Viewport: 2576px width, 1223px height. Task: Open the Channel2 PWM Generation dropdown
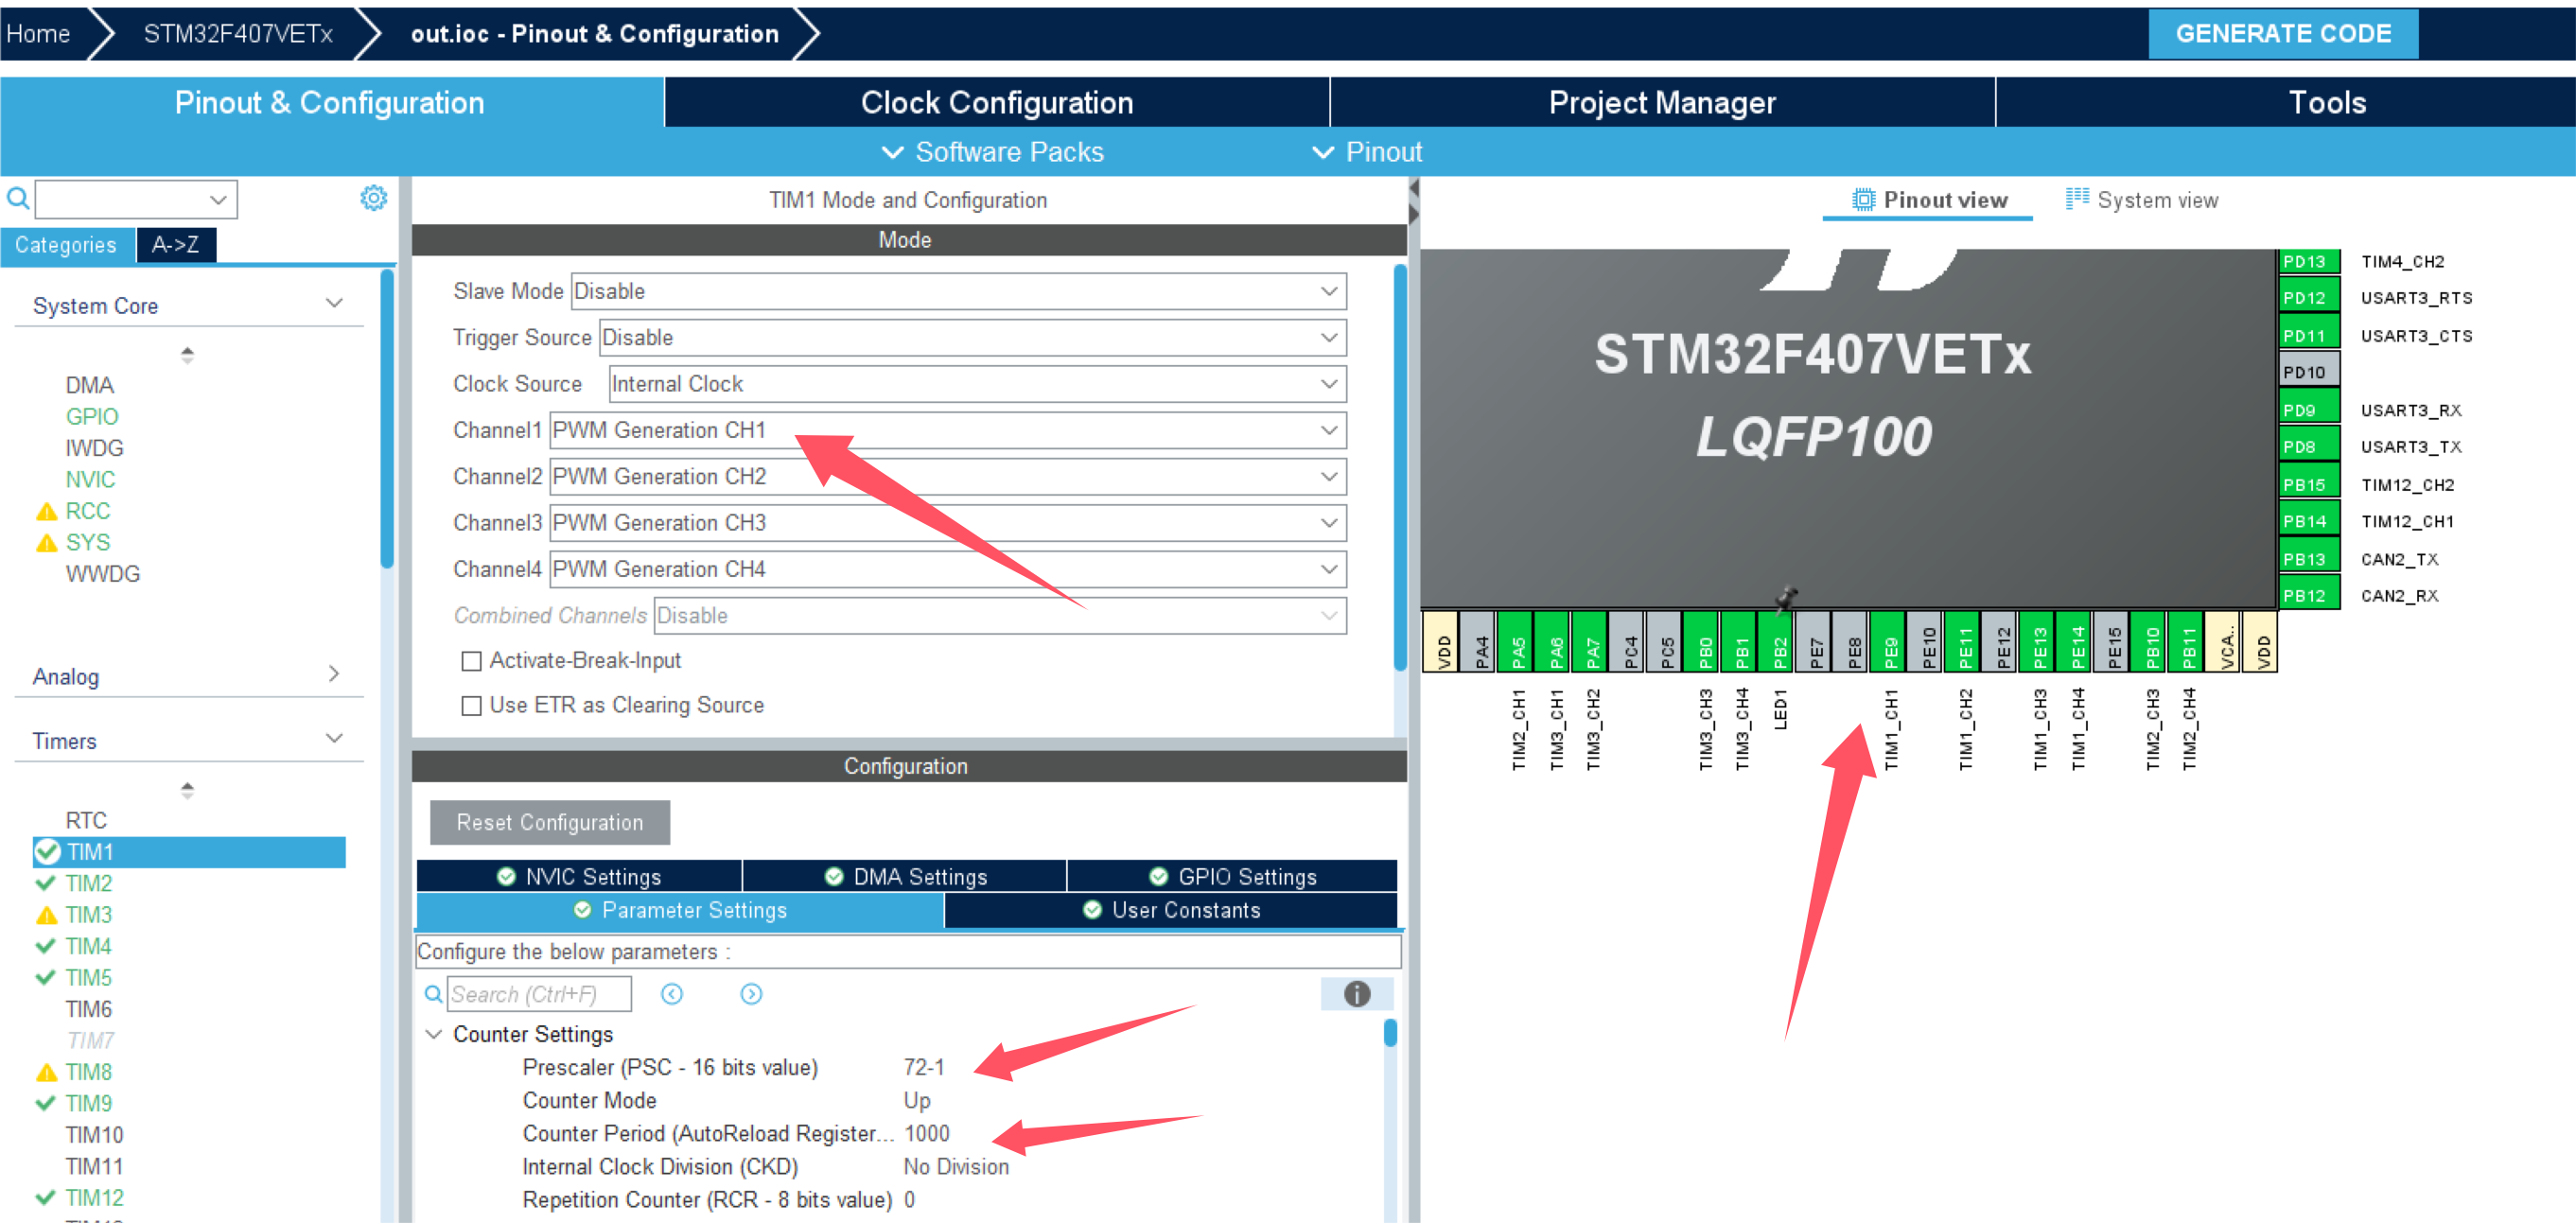[948, 477]
